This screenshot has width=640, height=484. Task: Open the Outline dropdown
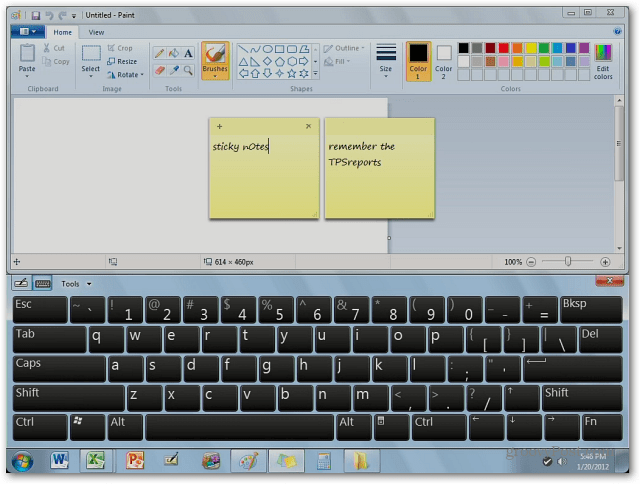pos(344,48)
